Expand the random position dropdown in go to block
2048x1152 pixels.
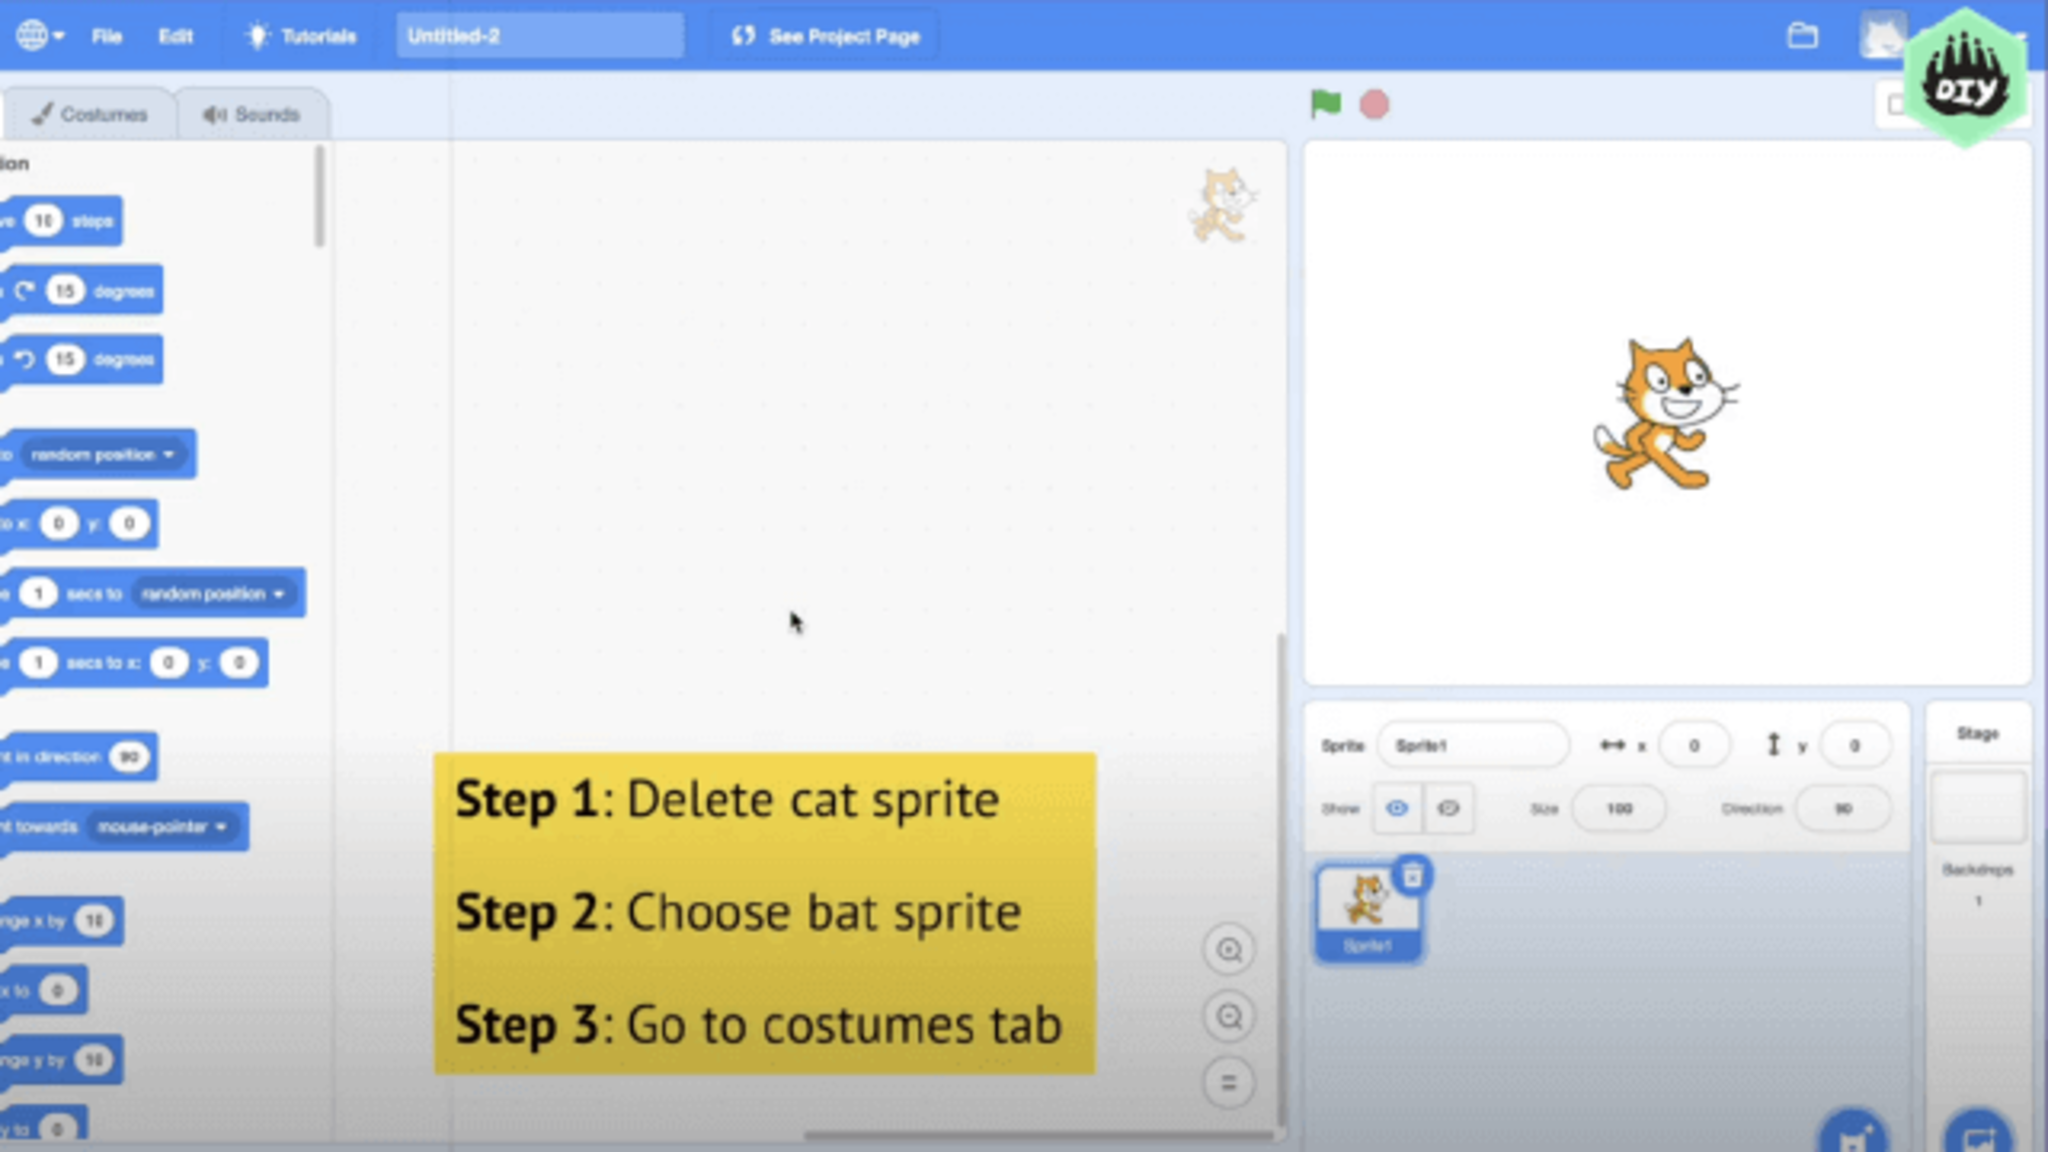(x=103, y=455)
